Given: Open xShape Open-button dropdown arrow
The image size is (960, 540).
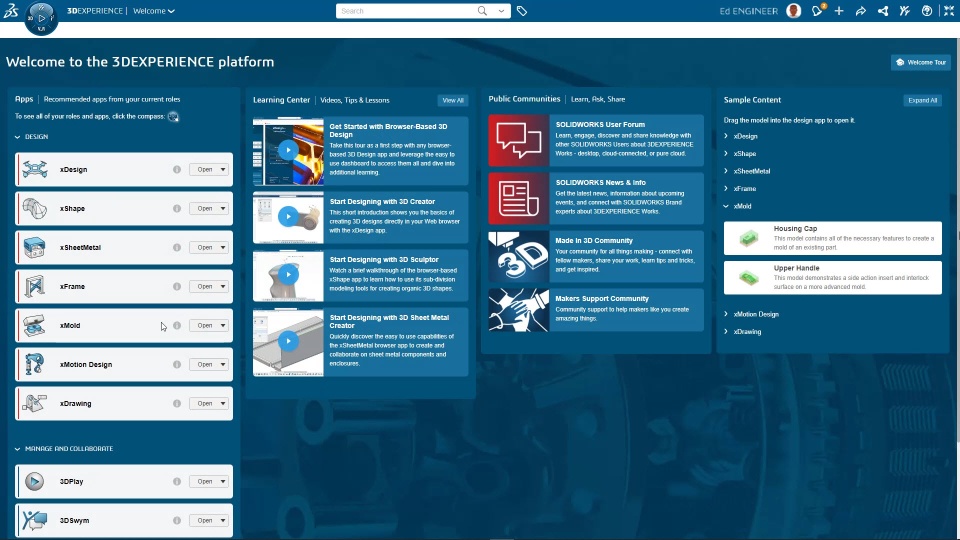Looking at the screenshot, I should 223,209.
